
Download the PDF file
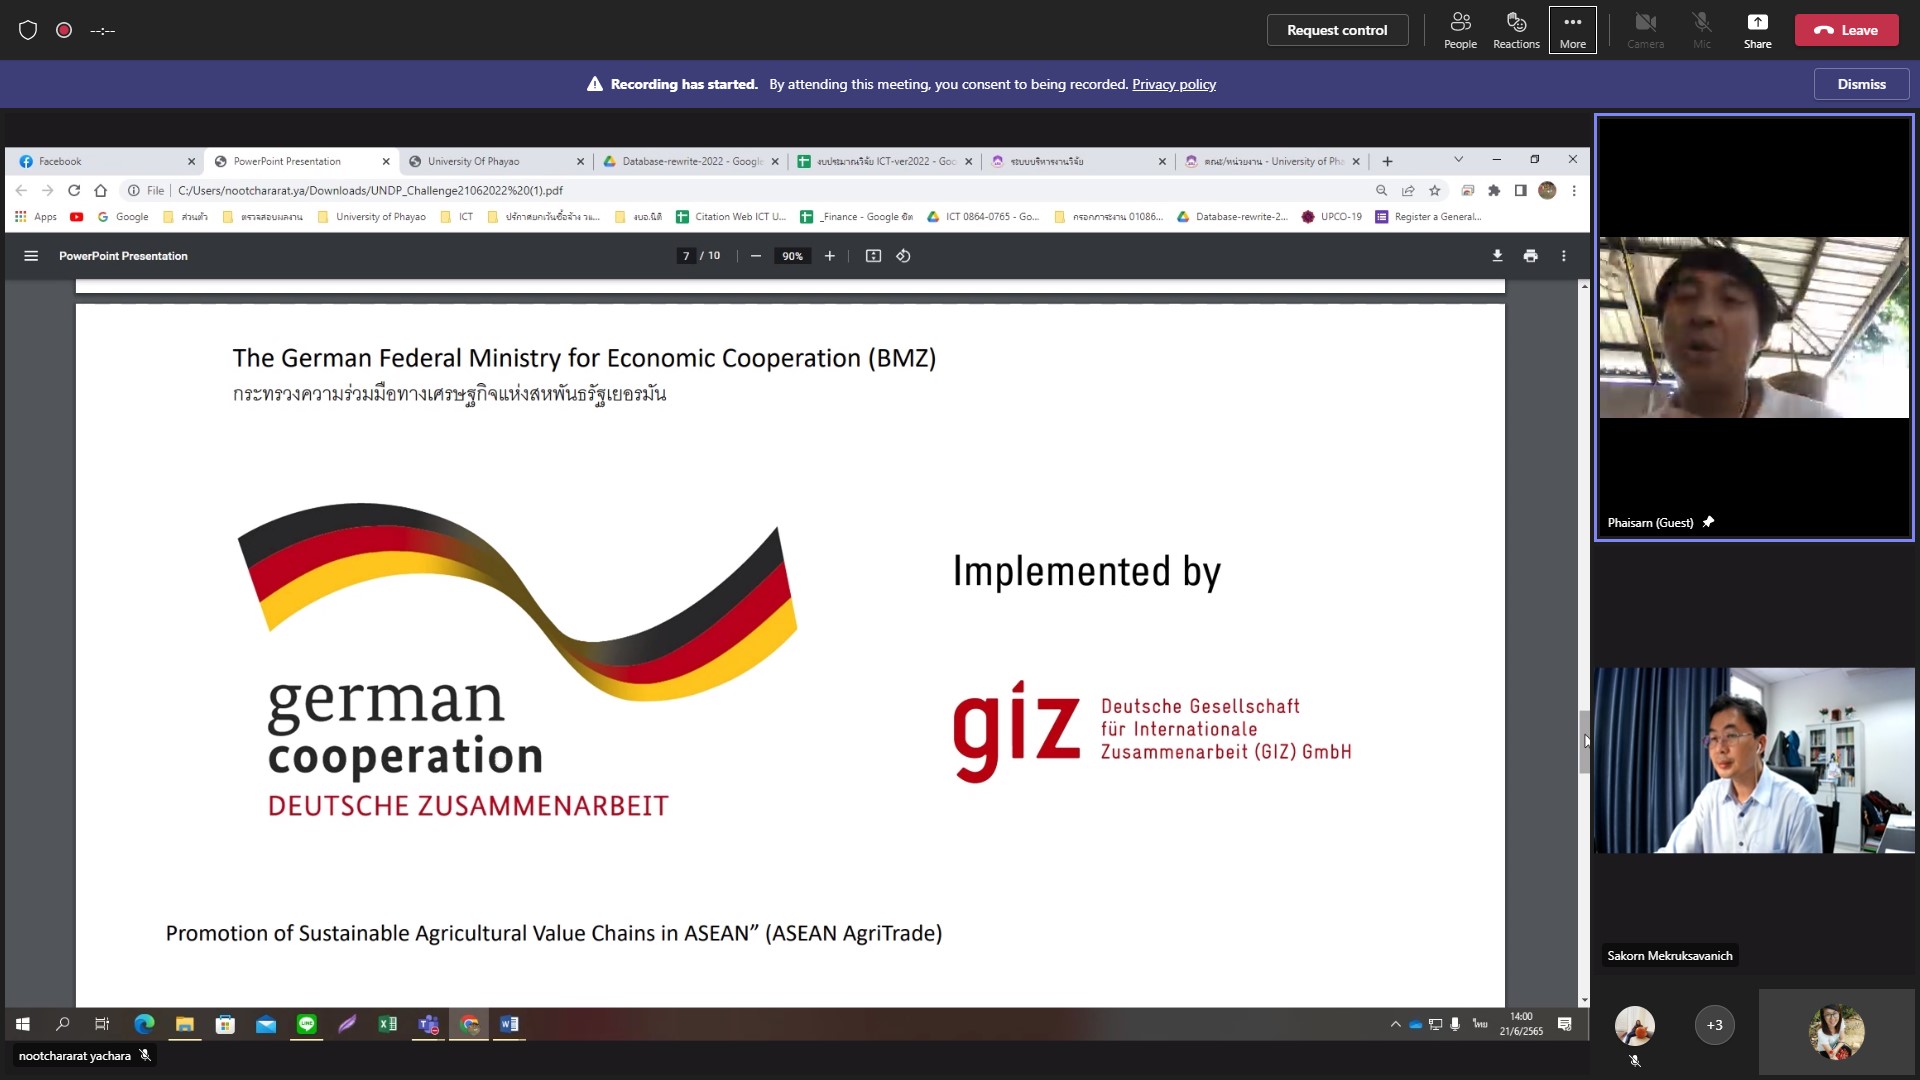pos(1497,256)
